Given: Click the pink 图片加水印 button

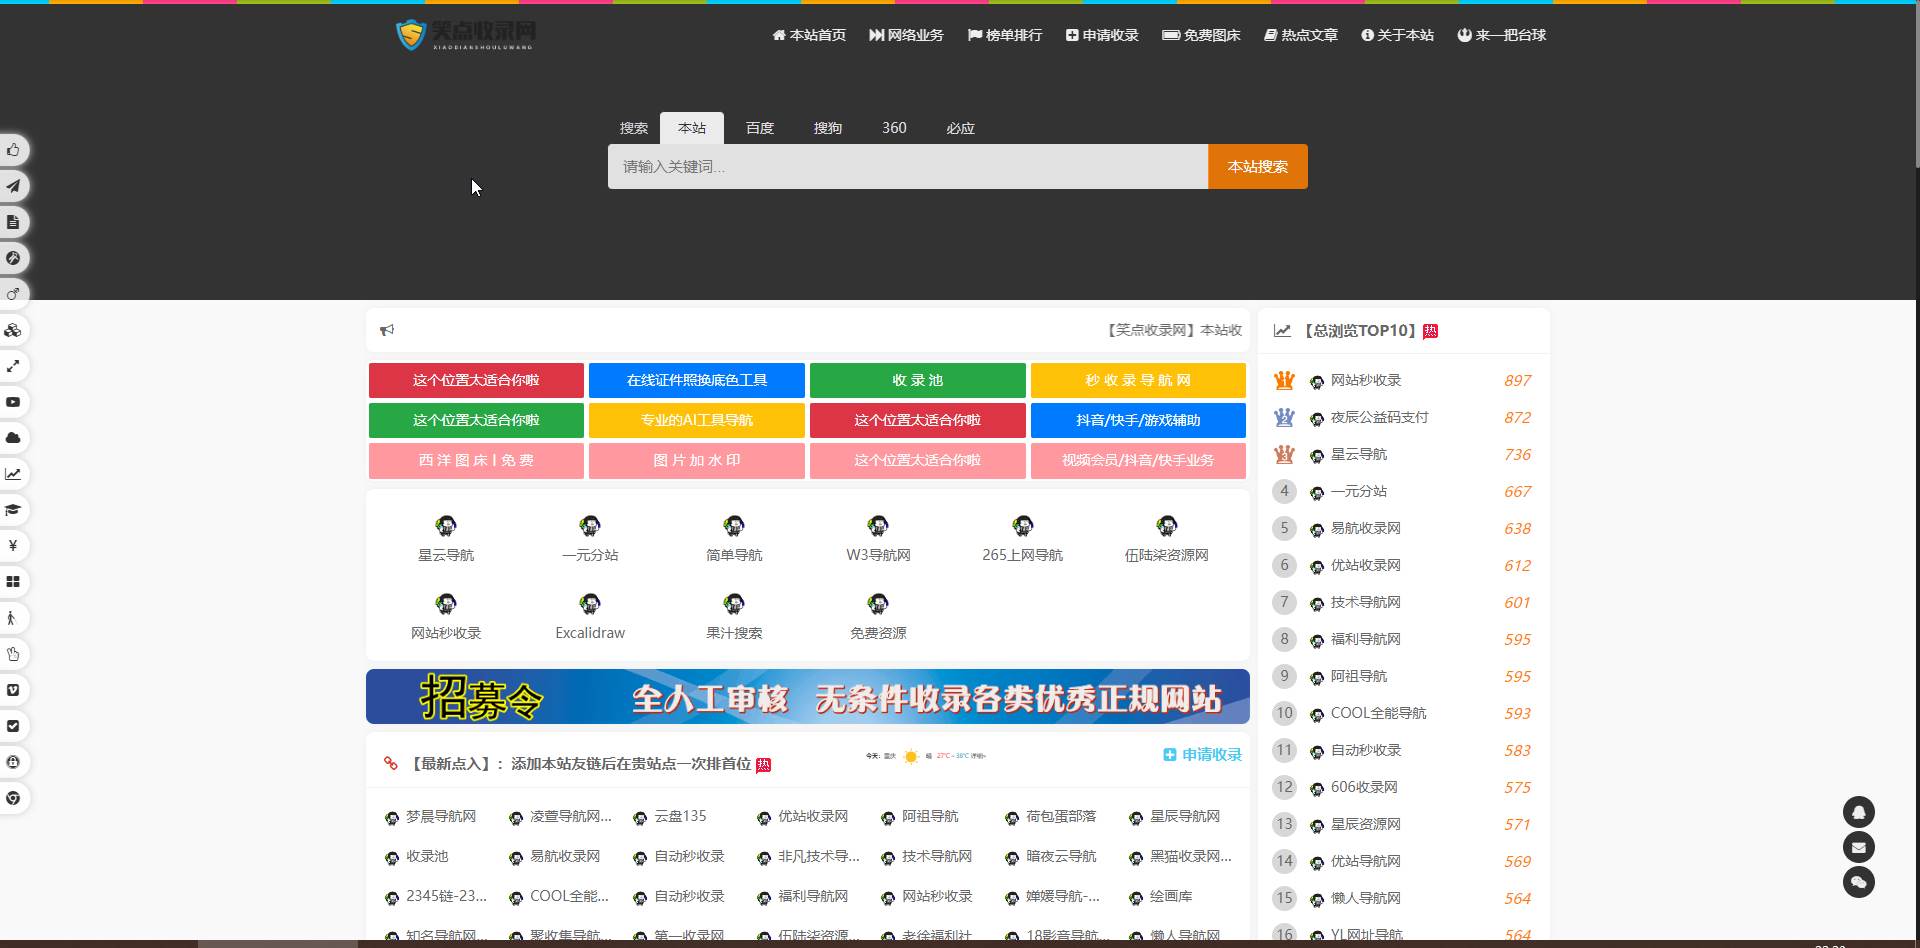Looking at the screenshot, I should point(697,460).
